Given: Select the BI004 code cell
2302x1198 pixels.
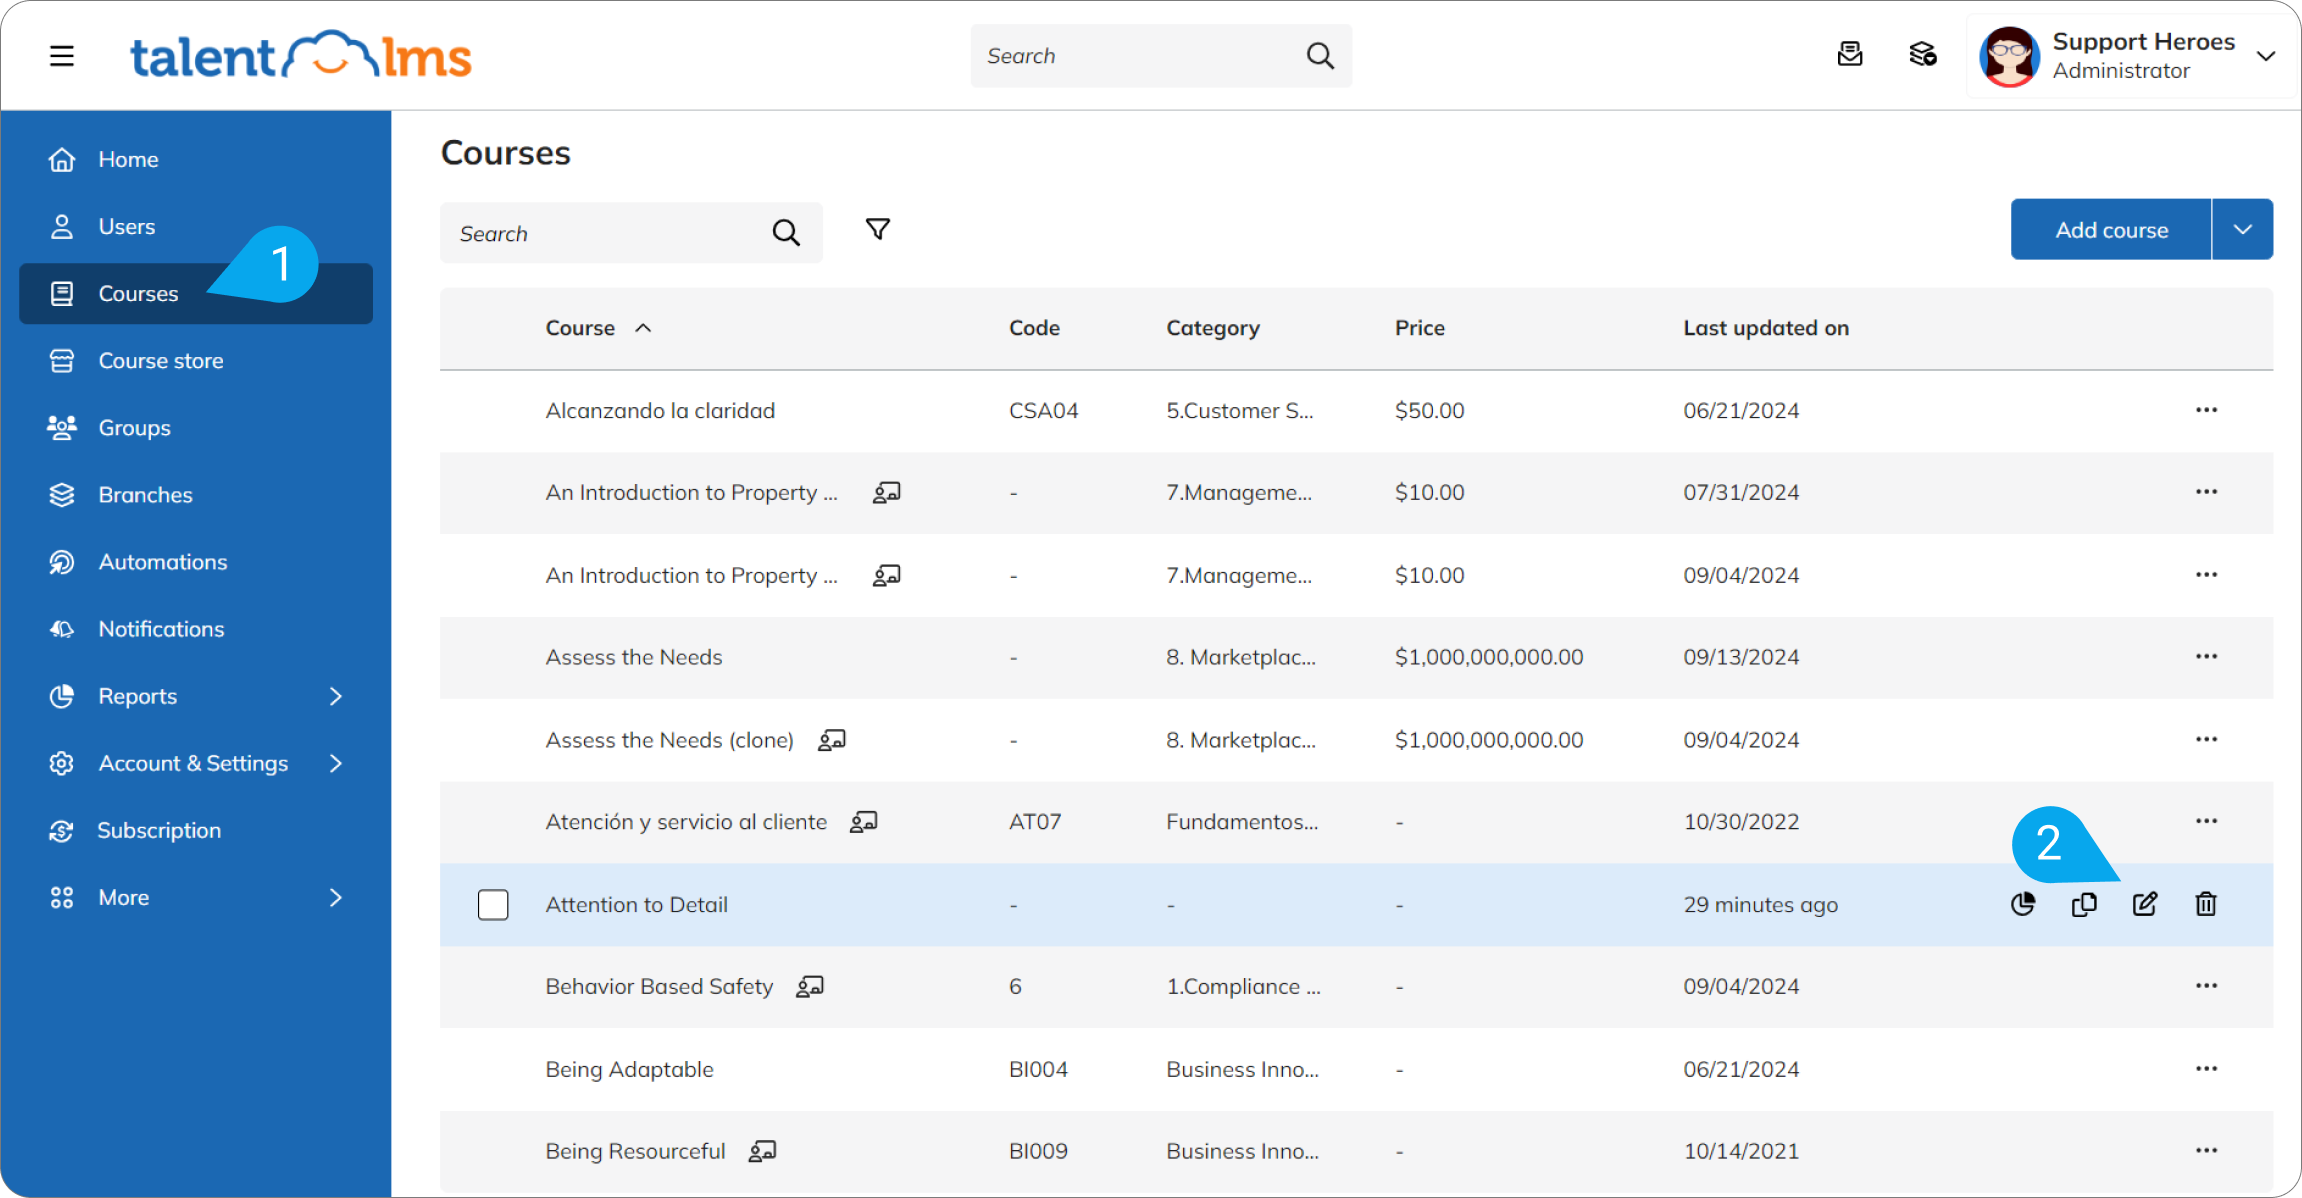Looking at the screenshot, I should (1038, 1070).
